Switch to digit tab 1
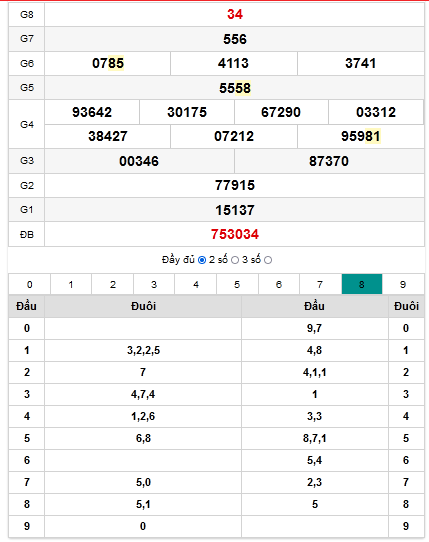The width and height of the screenshot is (429, 542). pyautogui.click(x=71, y=284)
